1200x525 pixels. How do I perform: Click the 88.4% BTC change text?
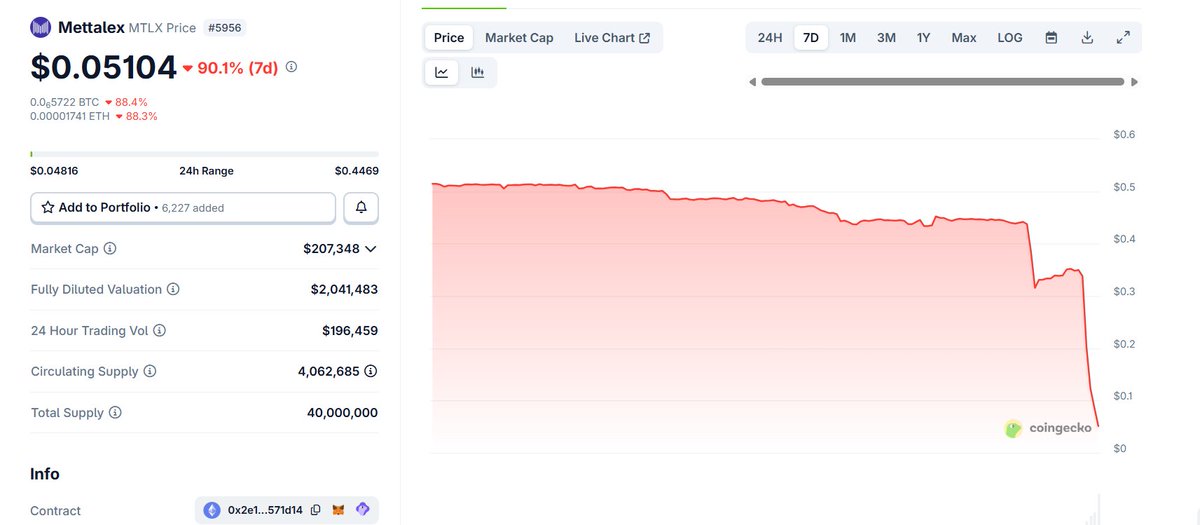(x=132, y=102)
